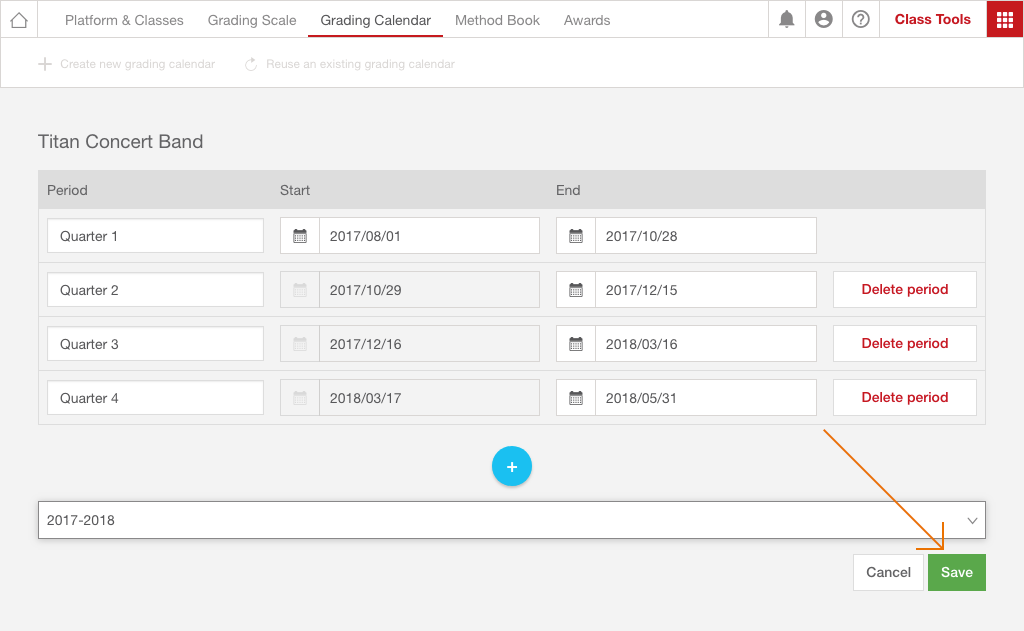Open Quarter 4 end date calendar icon

pos(576,398)
